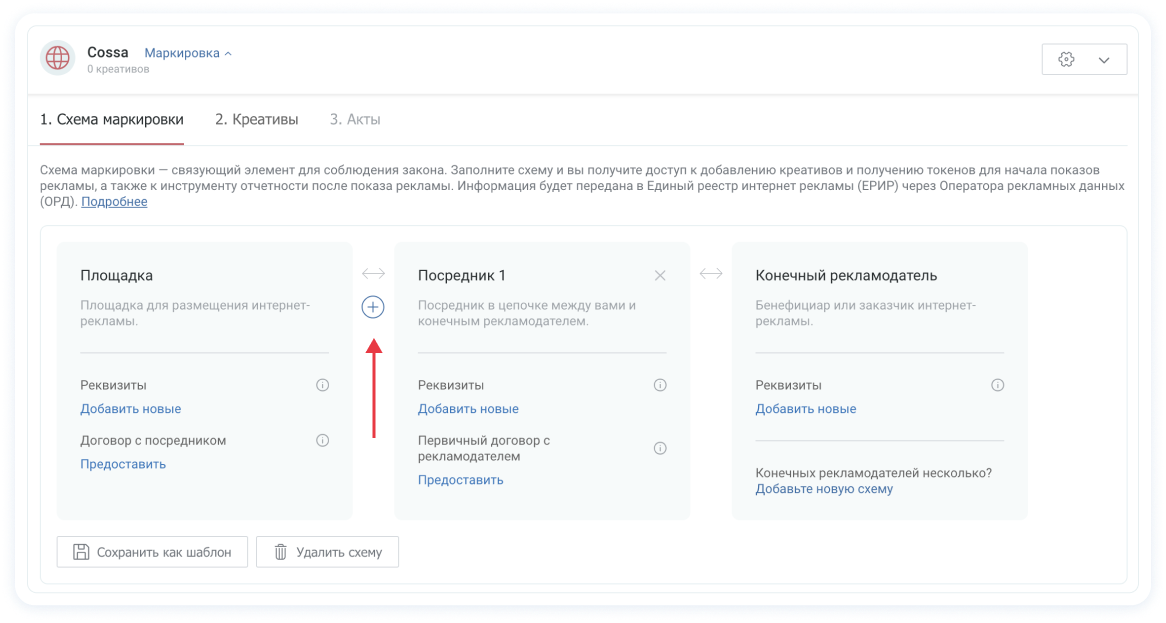The height and width of the screenshot is (623, 1166).
Task: Click the trash icon on Удалить схему
Action: click(282, 551)
